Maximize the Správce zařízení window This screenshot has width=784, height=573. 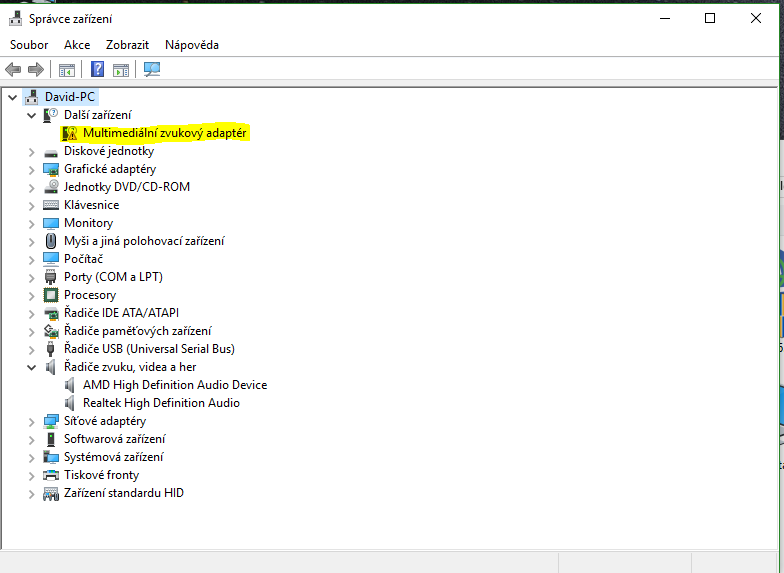pos(710,18)
